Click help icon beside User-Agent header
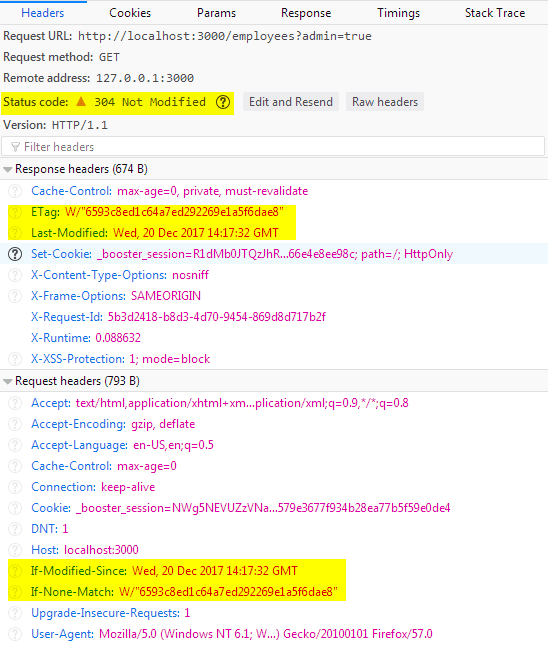 click(x=15, y=634)
